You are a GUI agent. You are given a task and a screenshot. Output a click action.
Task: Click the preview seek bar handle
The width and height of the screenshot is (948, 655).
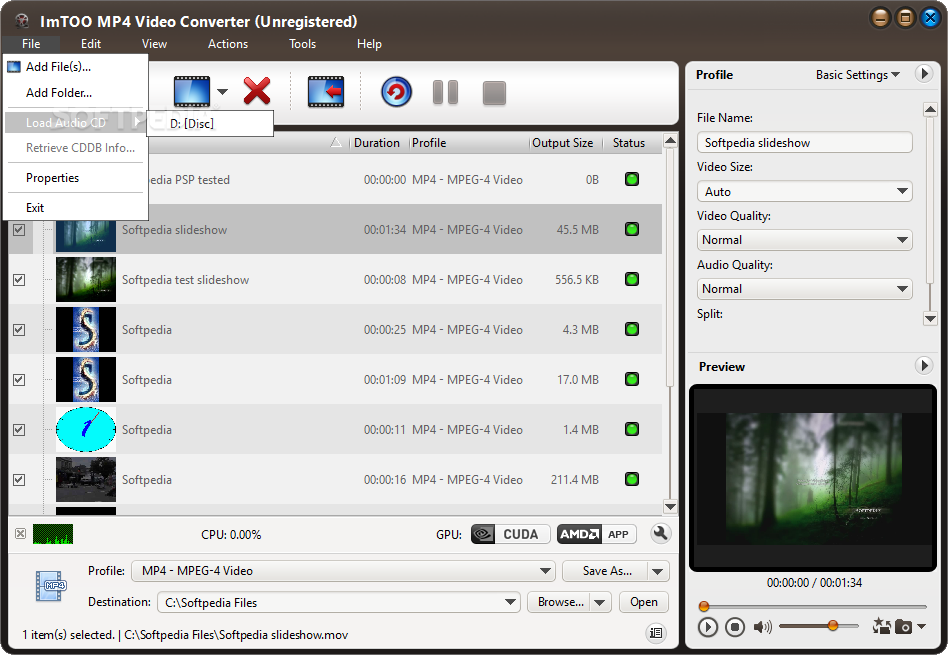pyautogui.click(x=704, y=606)
